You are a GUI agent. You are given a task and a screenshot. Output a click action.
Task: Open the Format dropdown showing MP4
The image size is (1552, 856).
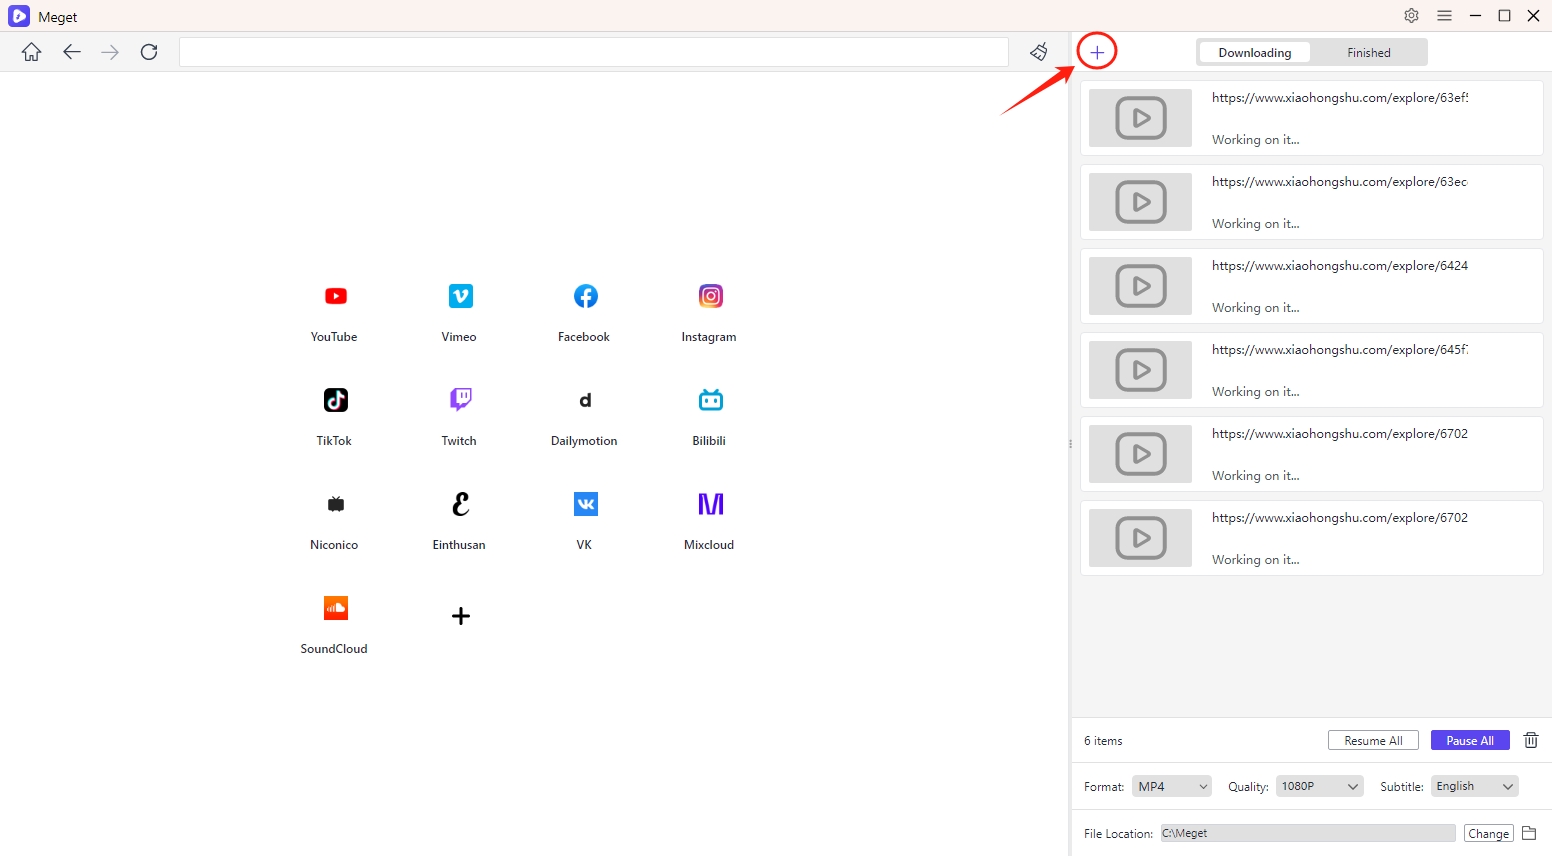[1172, 787]
